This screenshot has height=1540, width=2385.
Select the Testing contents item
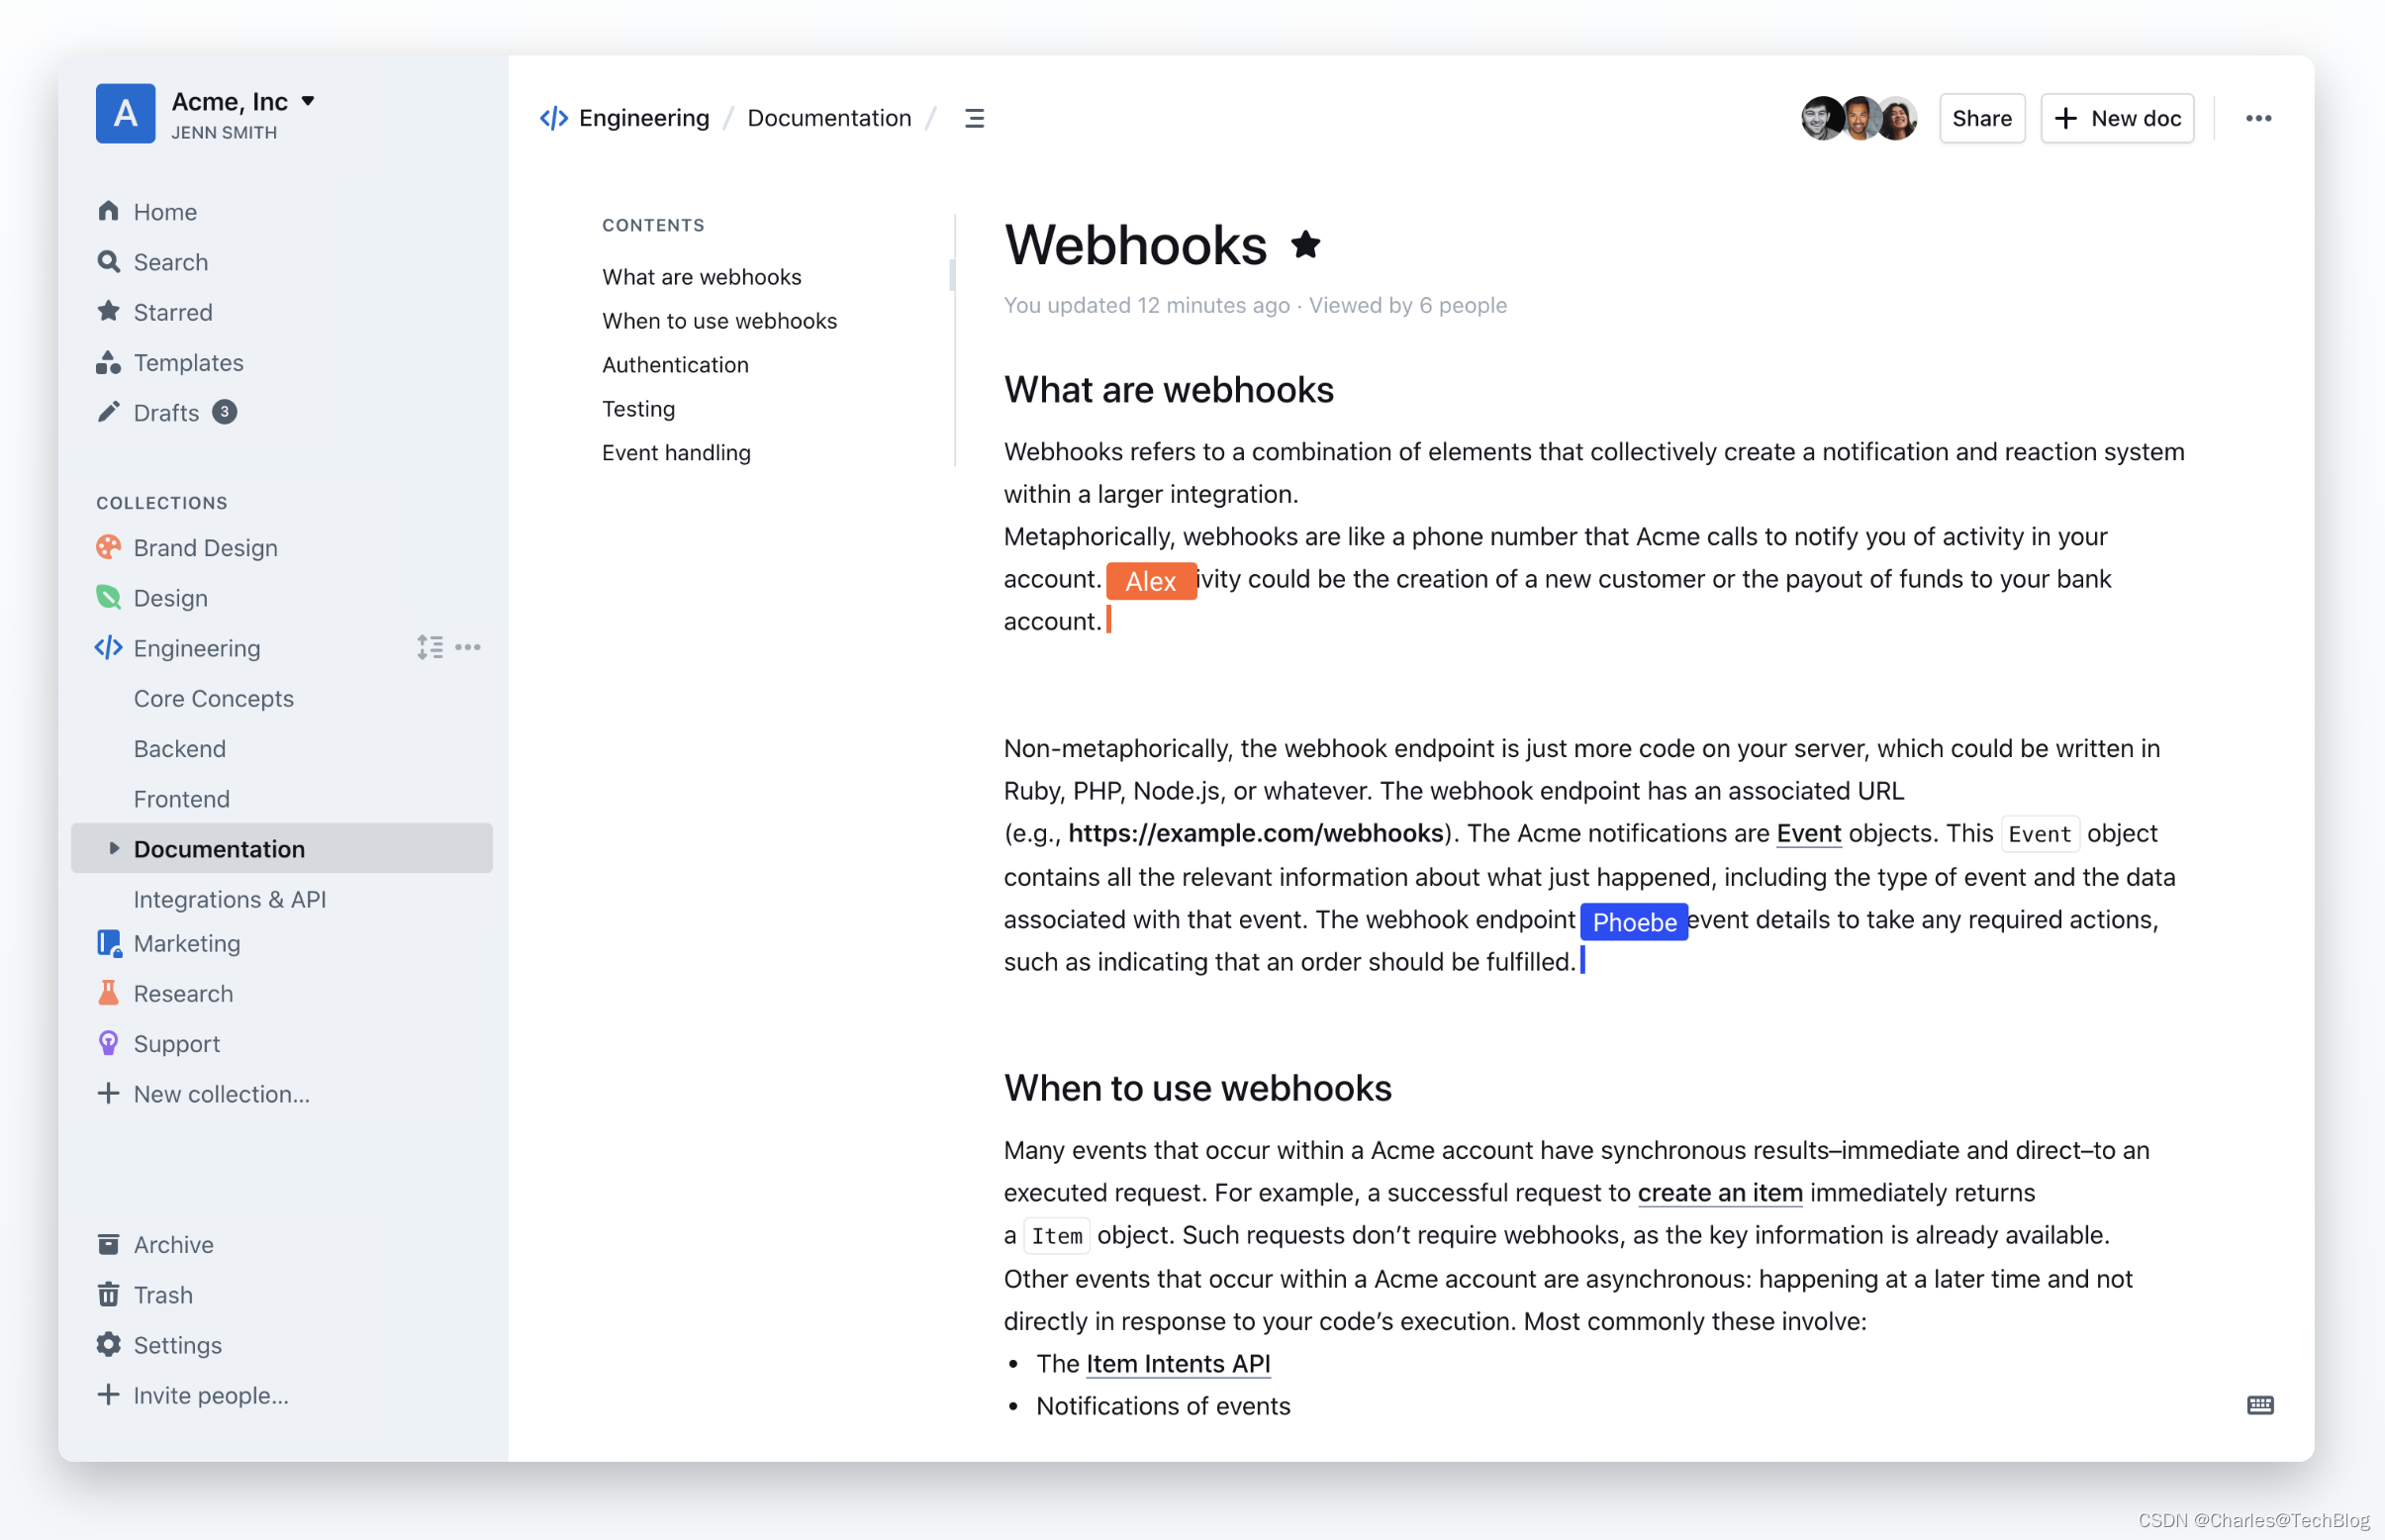[x=638, y=407]
